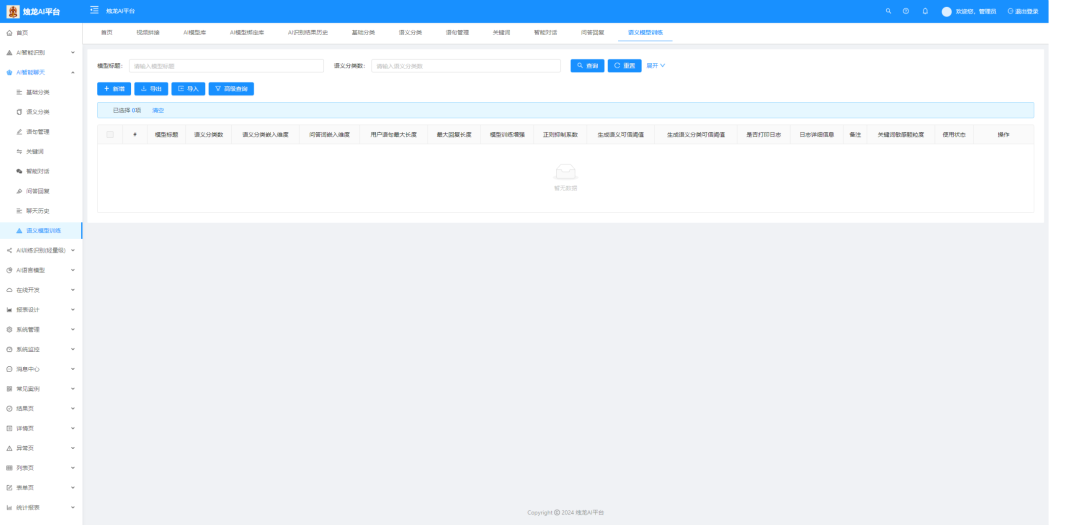Switch to the 首页 tab

click(106, 32)
